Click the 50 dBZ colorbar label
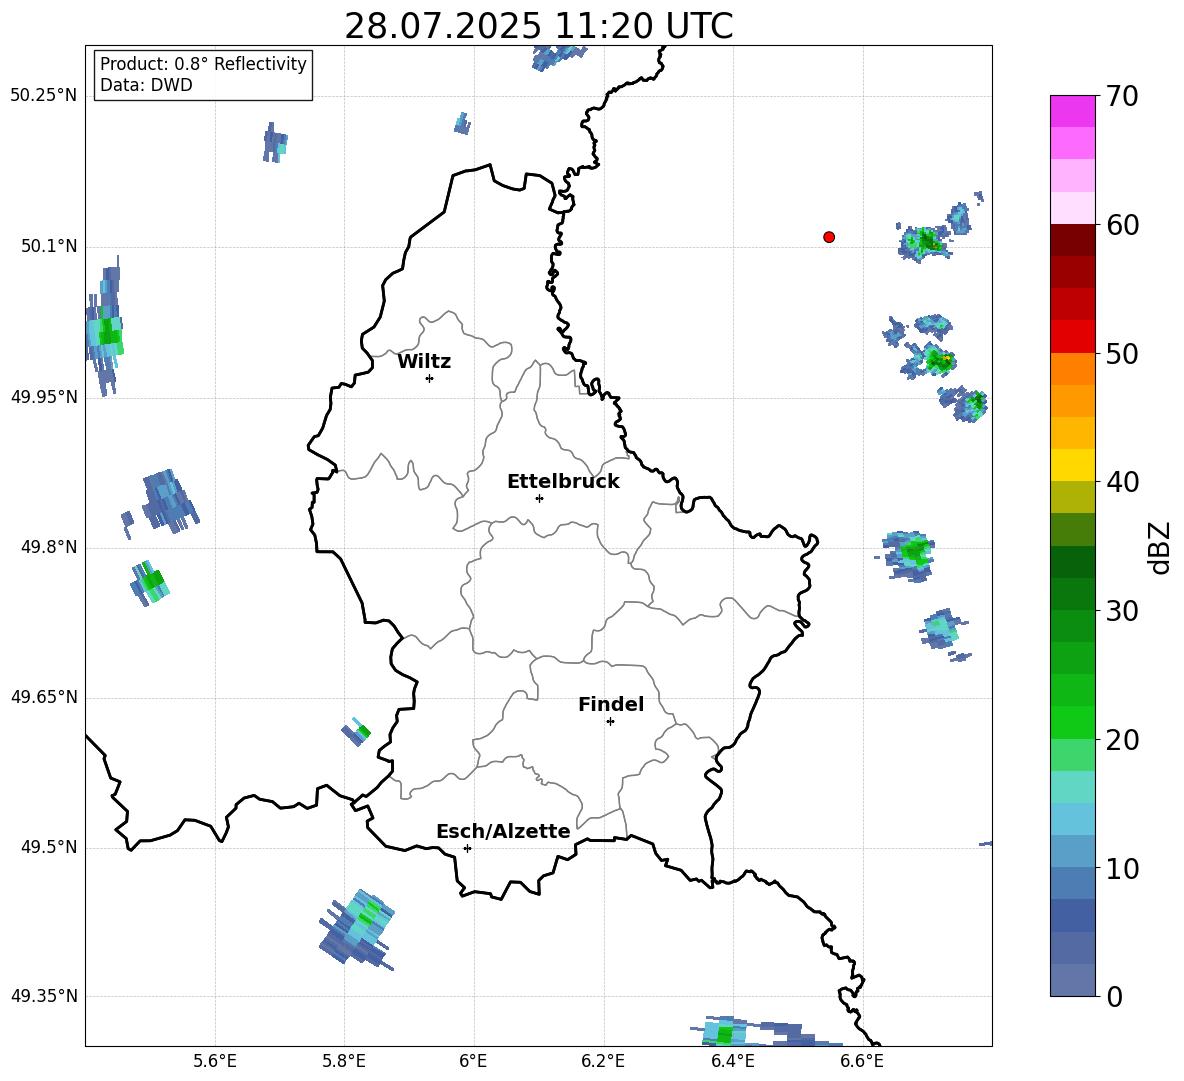Viewport: 1184px width, 1081px height. pos(1122,354)
